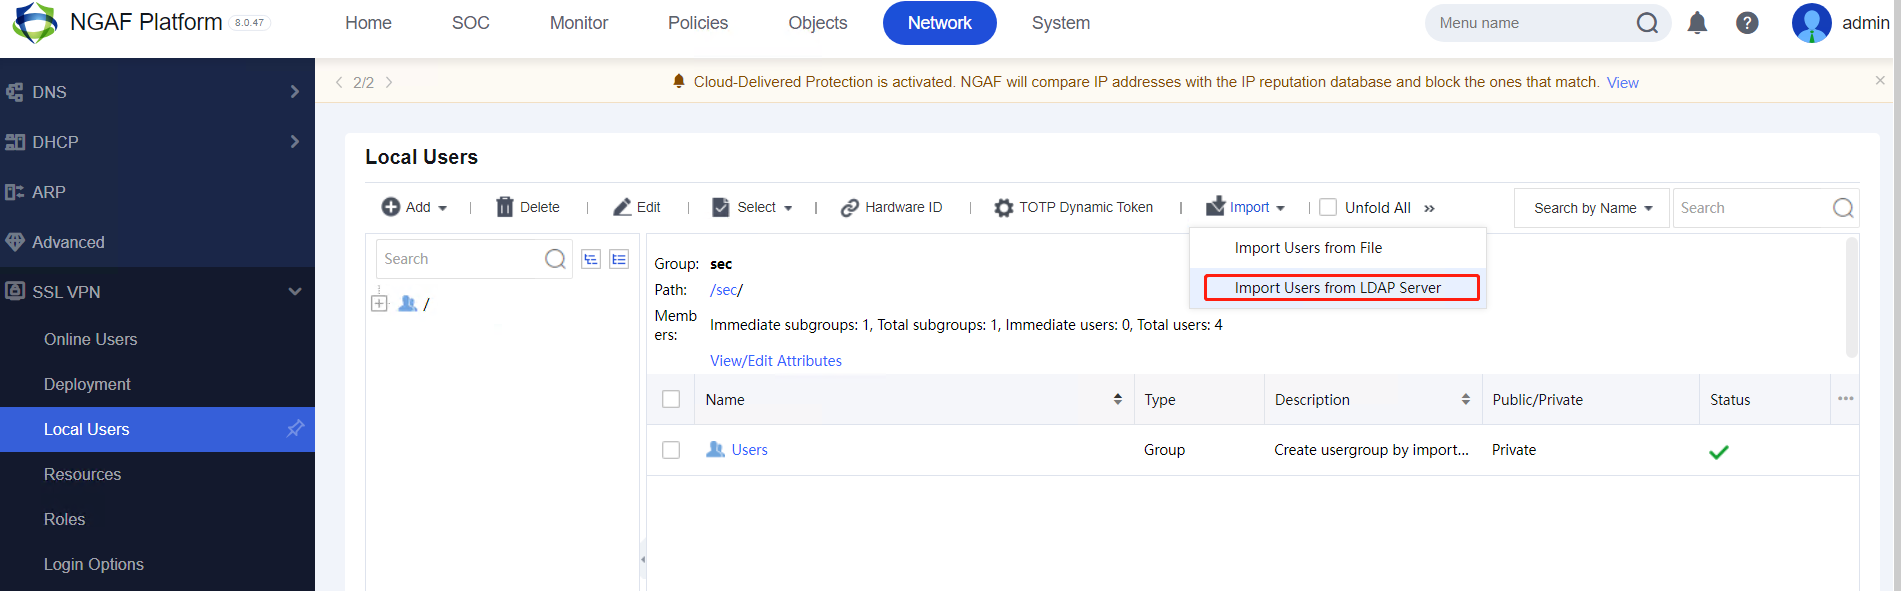This screenshot has height=591, width=1901.
Task: Click the search magnifier in Menu name box
Action: 1647,23
